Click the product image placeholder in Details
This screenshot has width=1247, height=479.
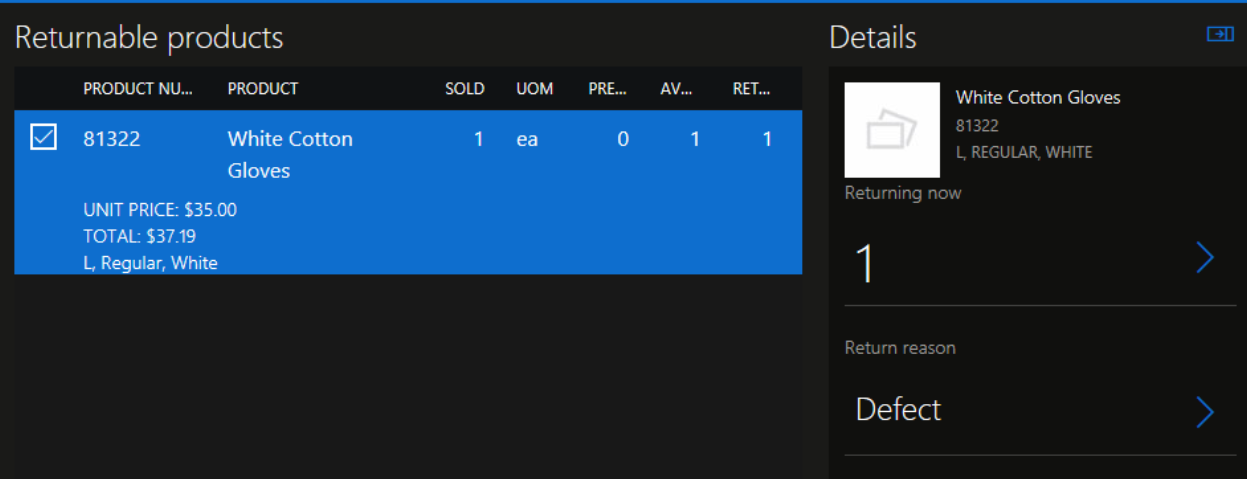(x=892, y=130)
